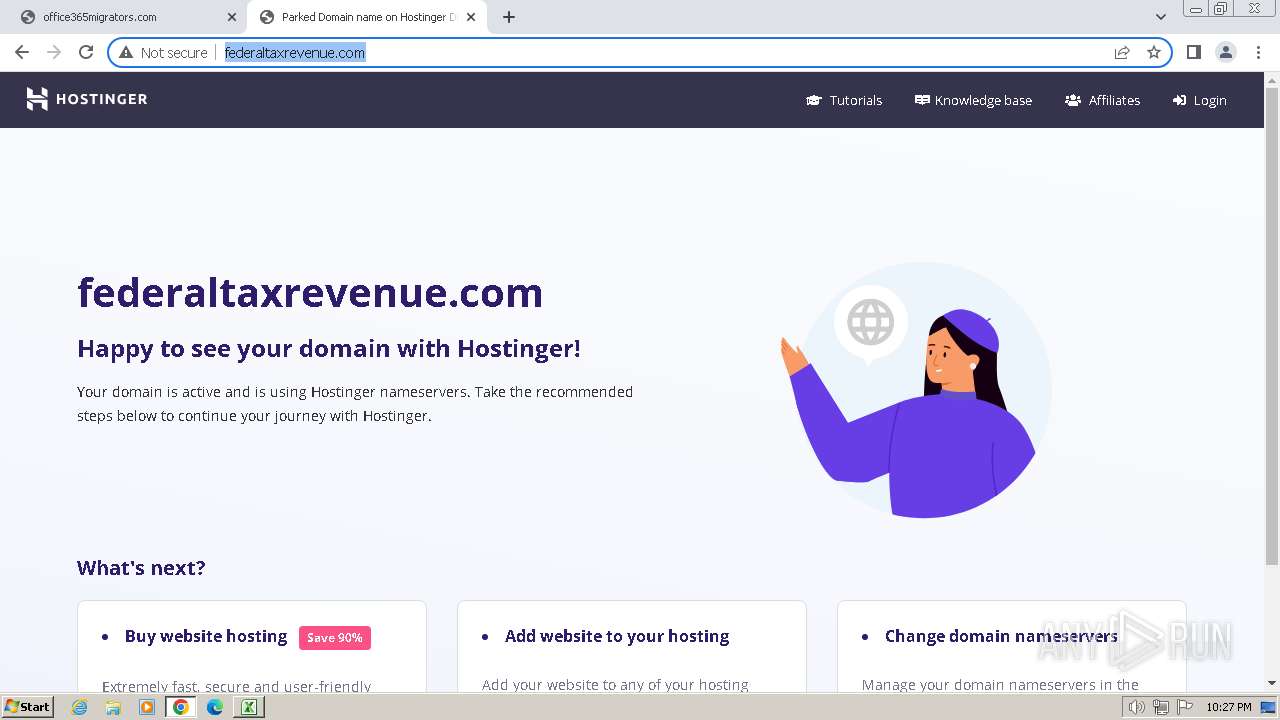Open the media player taskbar icon
Screen dimensions: 1280x720
147,707
